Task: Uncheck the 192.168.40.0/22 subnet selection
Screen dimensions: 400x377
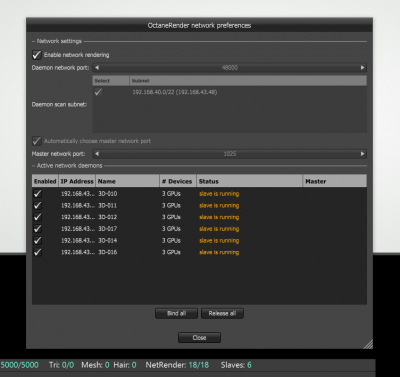Action: point(98,92)
